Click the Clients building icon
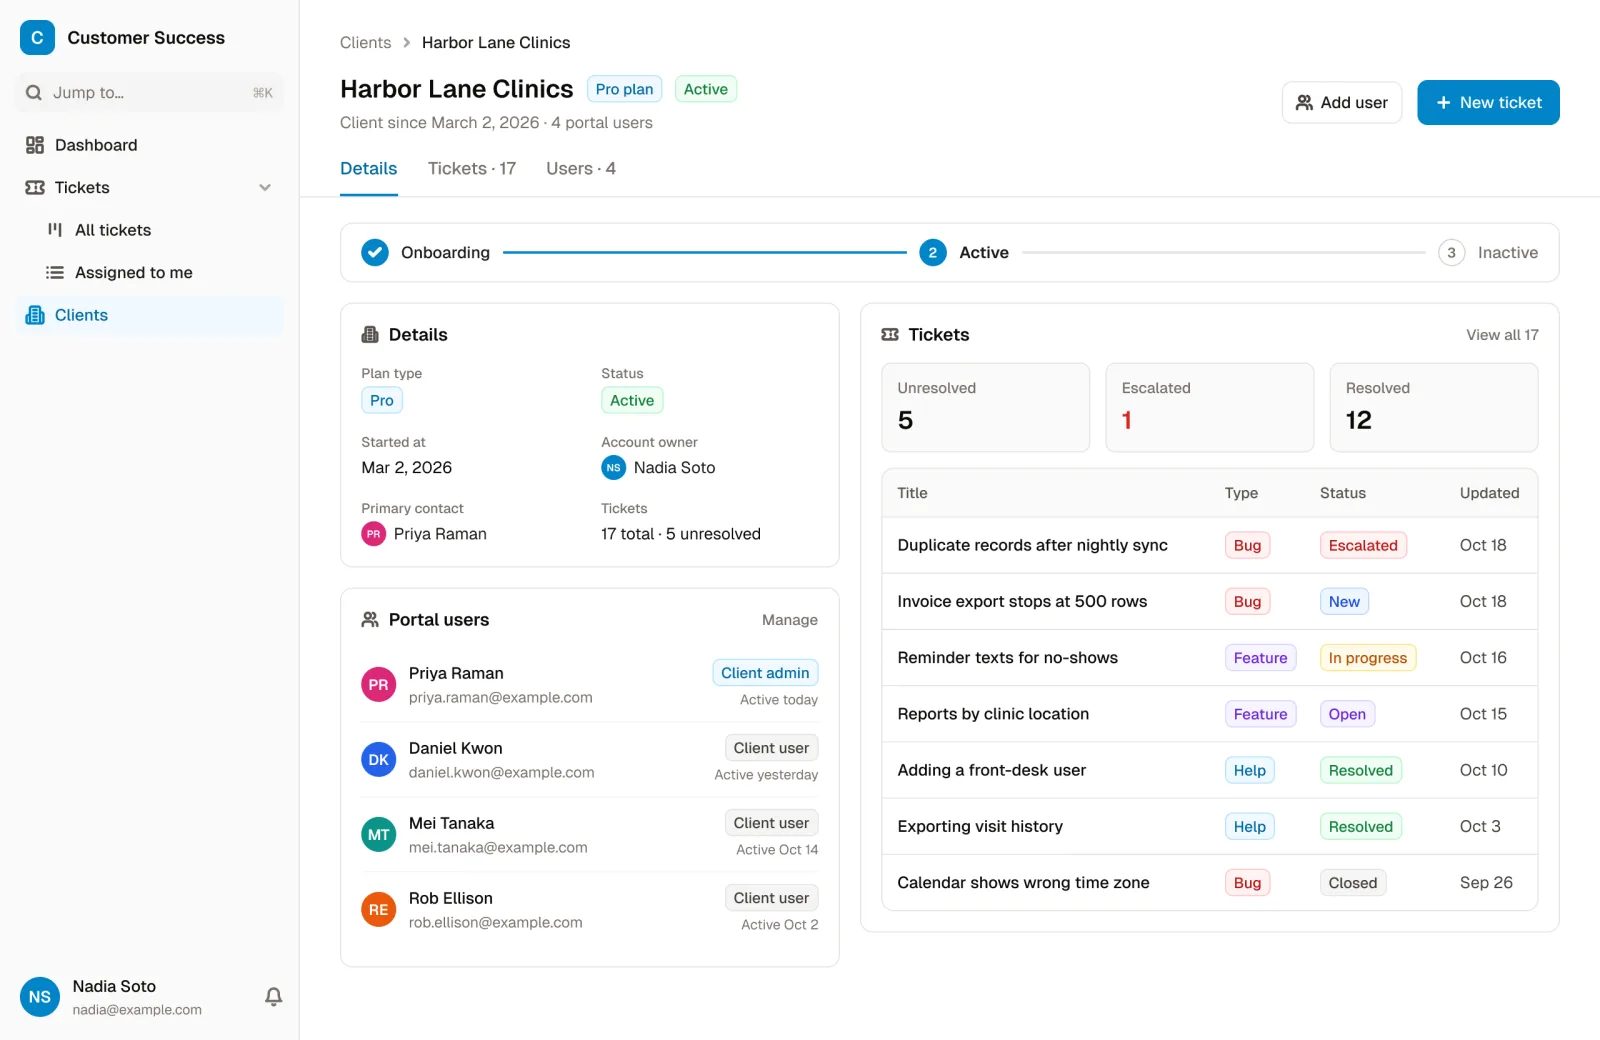 [x=35, y=316]
